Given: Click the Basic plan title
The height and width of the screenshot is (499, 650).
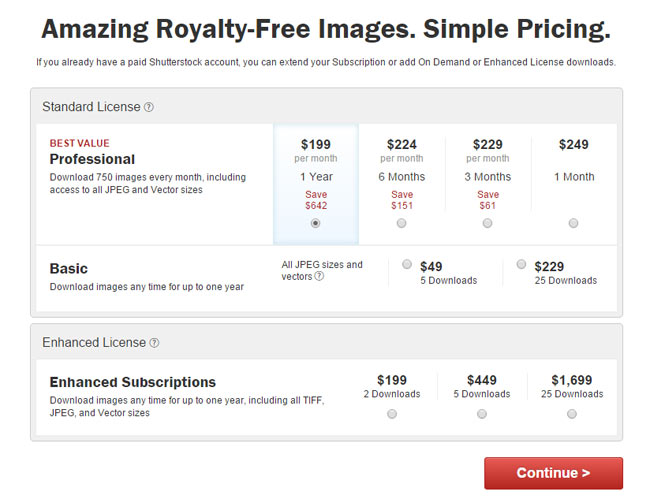Looking at the screenshot, I should pos(68,269).
